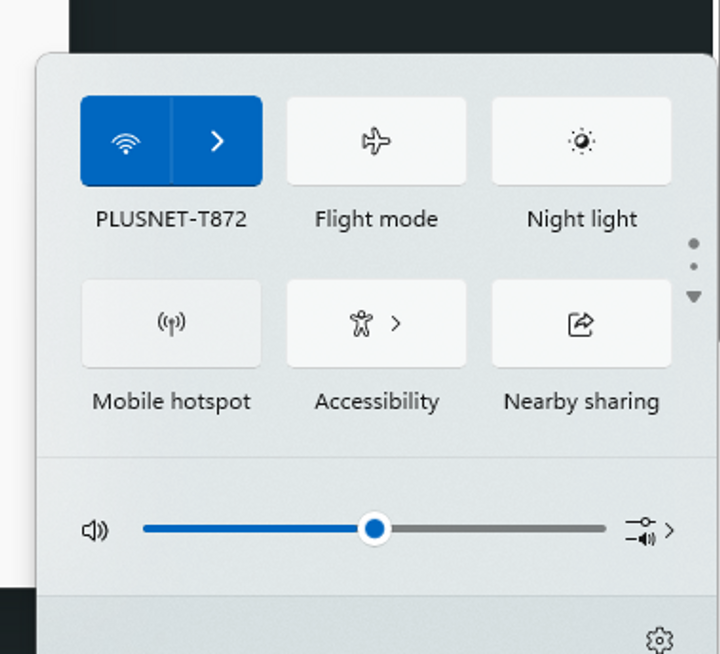The width and height of the screenshot is (720, 654).
Task: Turn on Night light
Action: pyautogui.click(x=582, y=141)
